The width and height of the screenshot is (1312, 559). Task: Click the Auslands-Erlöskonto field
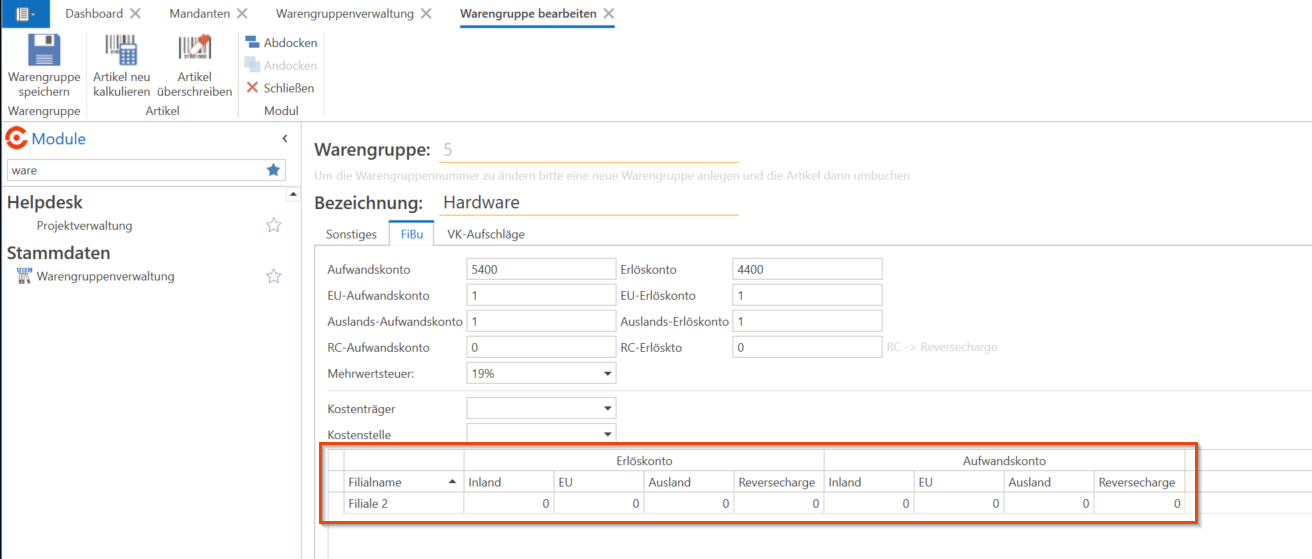807,321
